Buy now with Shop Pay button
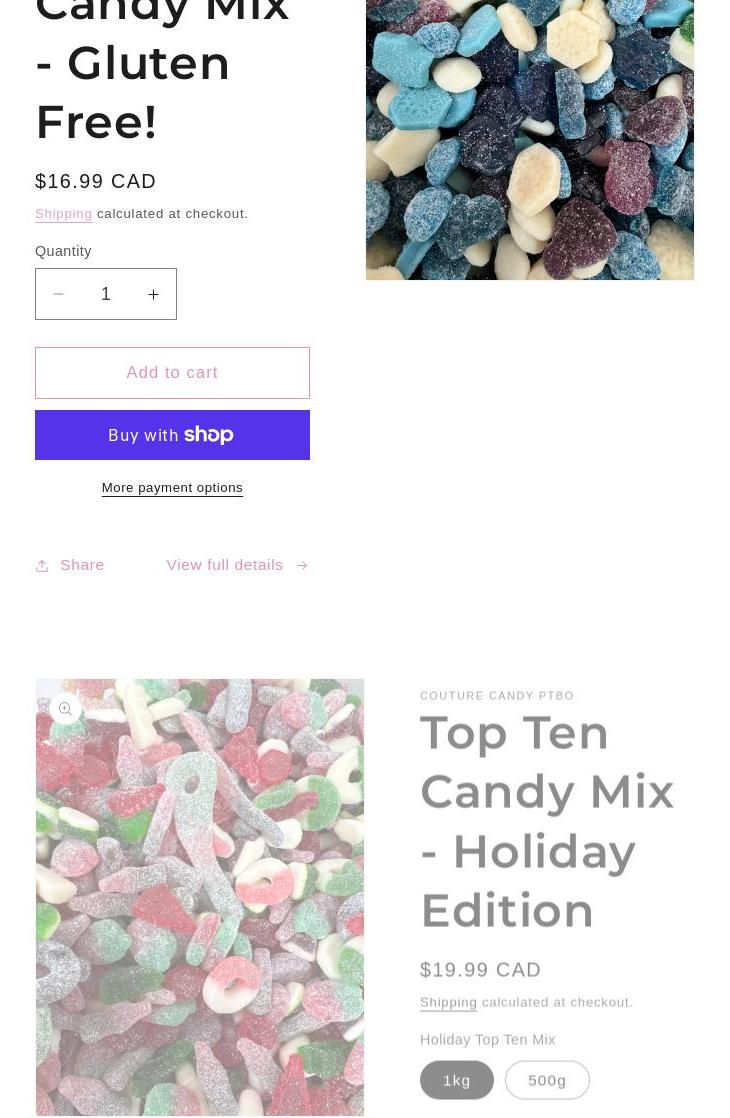 (x=173, y=435)
